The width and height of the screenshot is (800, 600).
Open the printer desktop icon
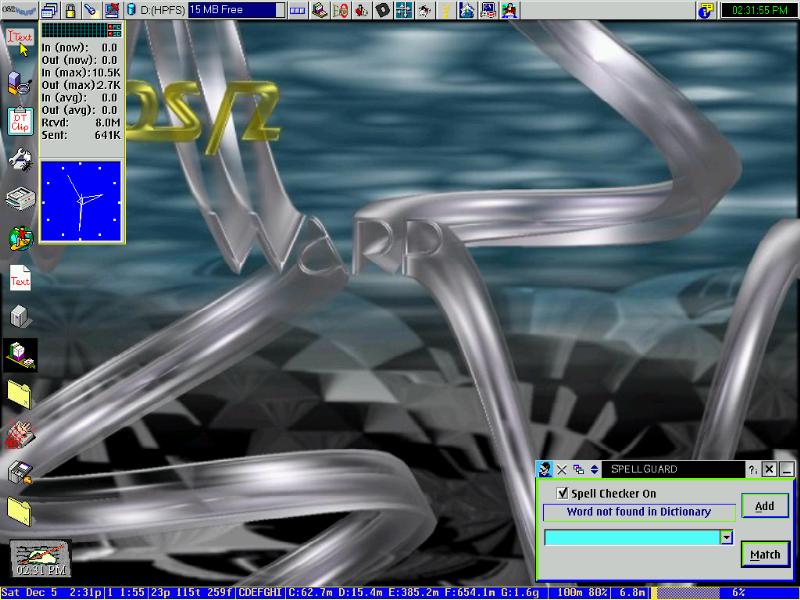pyautogui.click(x=20, y=198)
